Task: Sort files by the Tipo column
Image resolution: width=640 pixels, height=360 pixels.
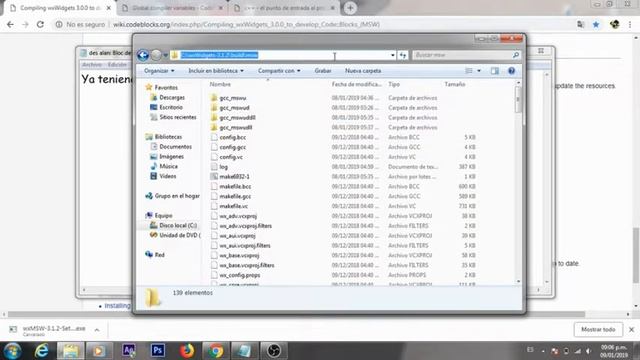Action: point(394,84)
